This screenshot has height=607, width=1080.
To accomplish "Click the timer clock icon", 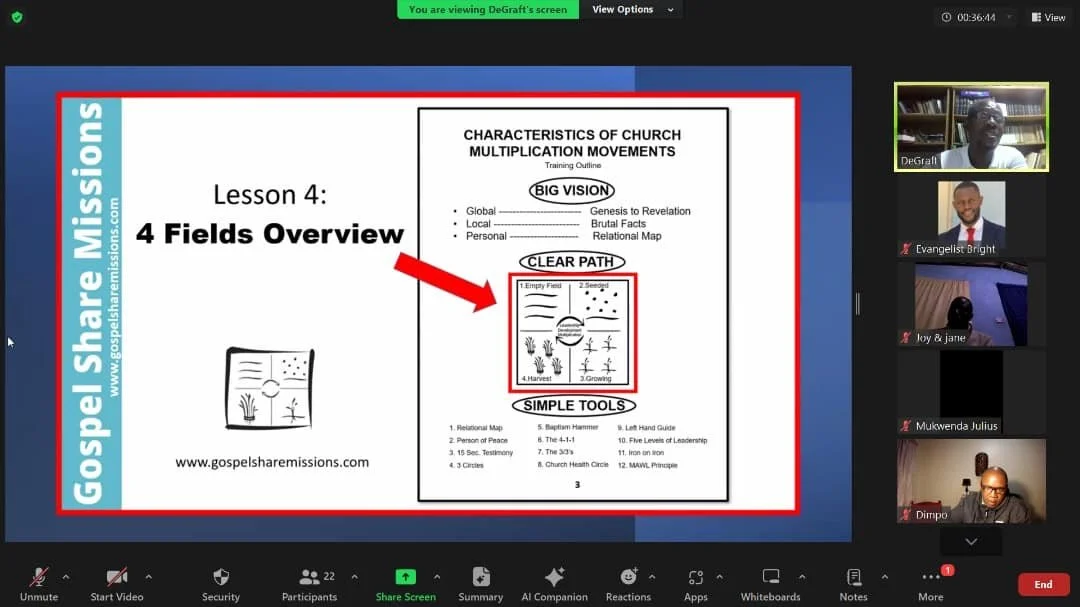I will [x=946, y=17].
